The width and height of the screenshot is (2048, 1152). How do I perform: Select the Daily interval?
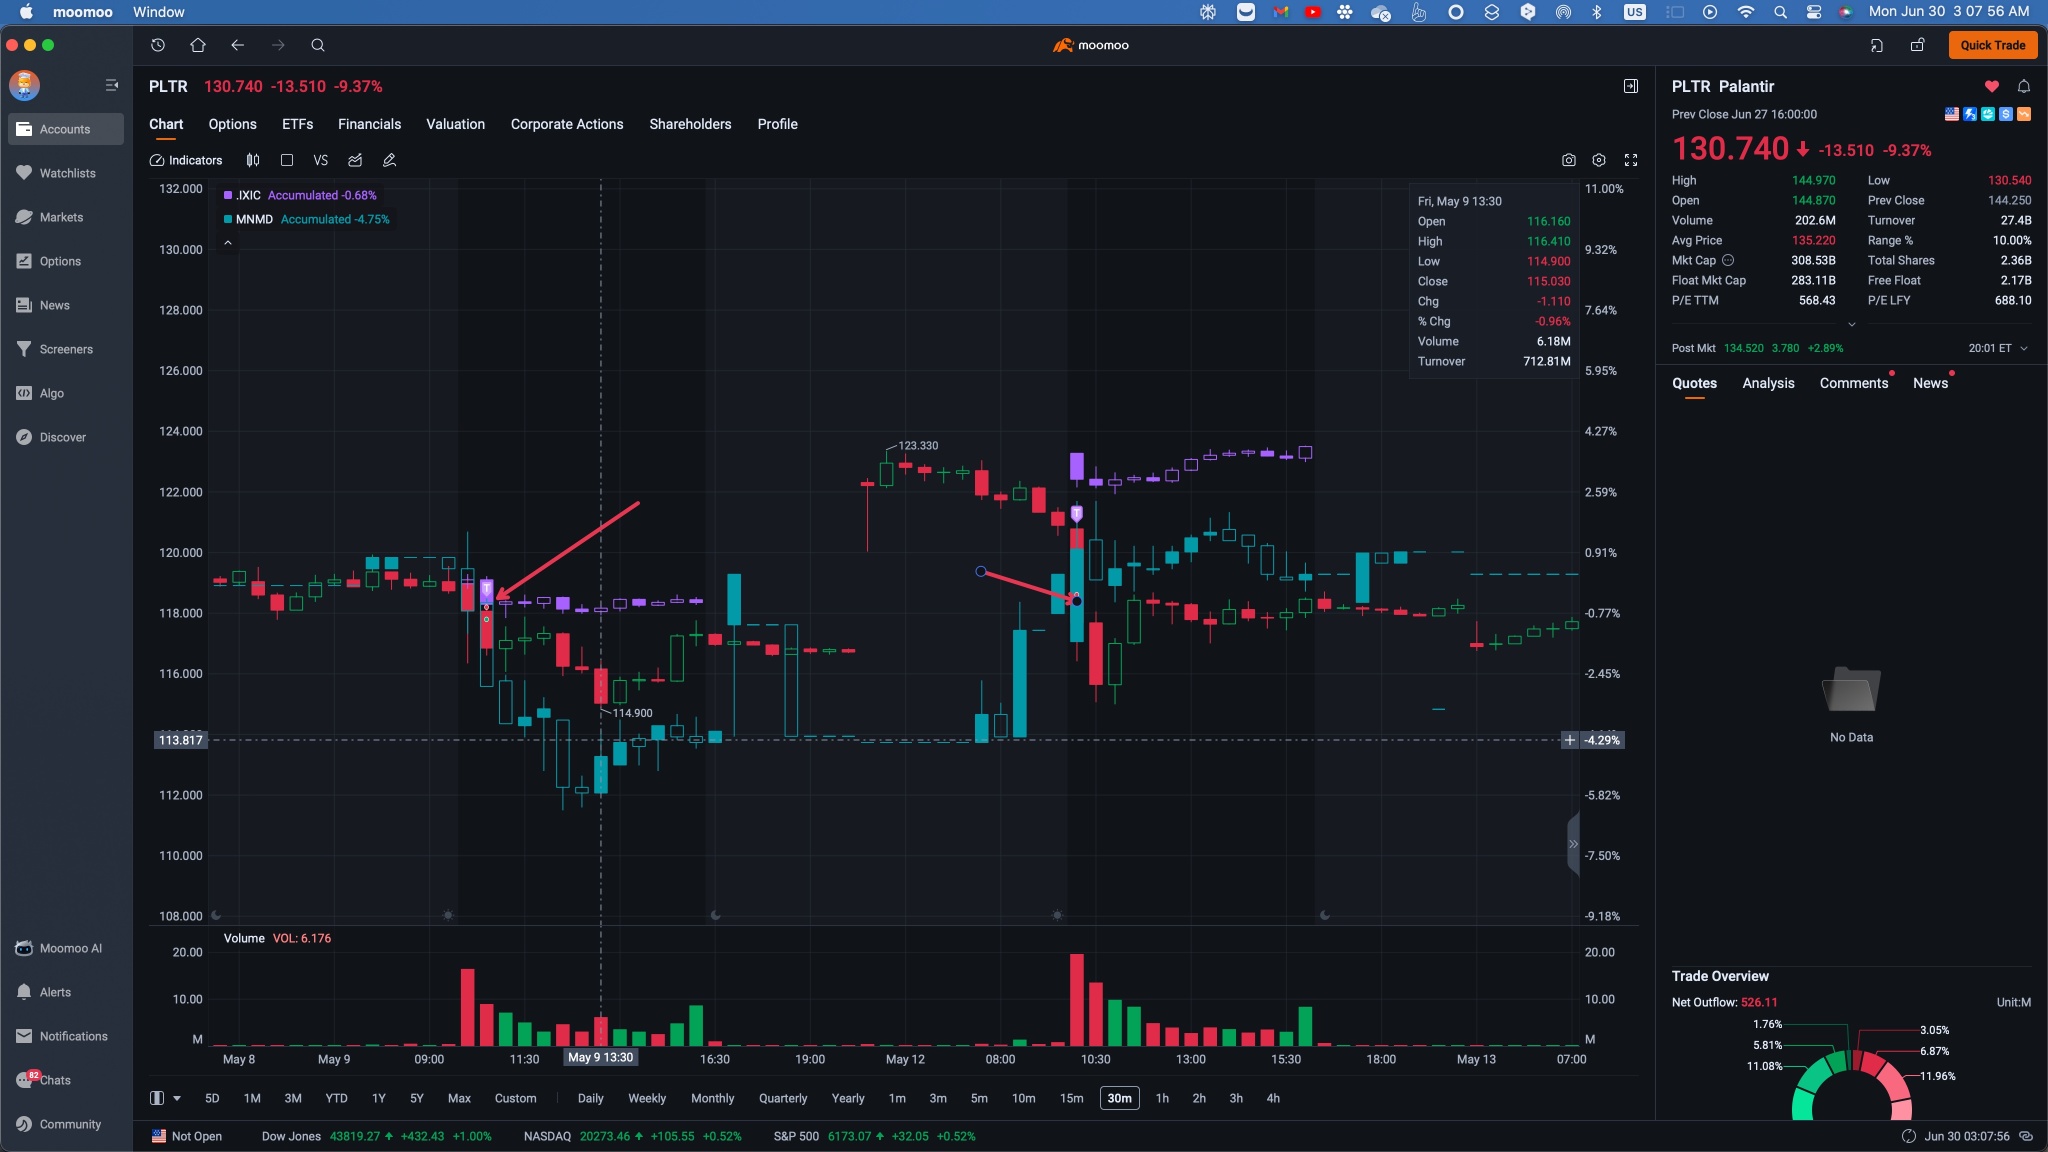590,1098
